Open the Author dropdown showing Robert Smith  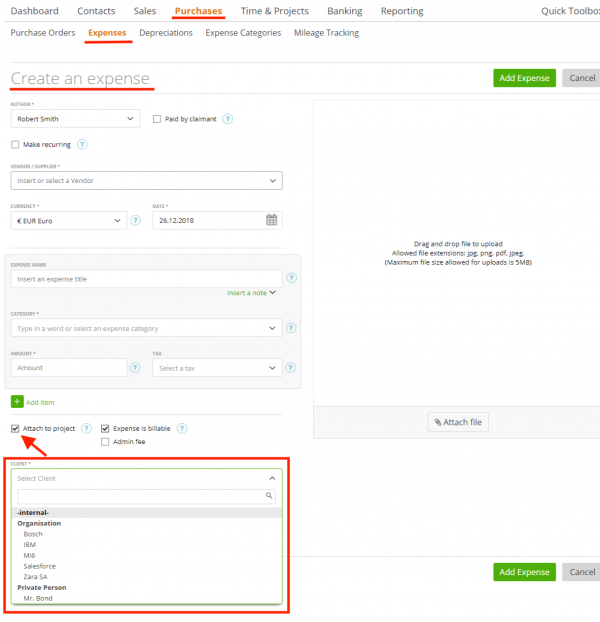[75, 119]
